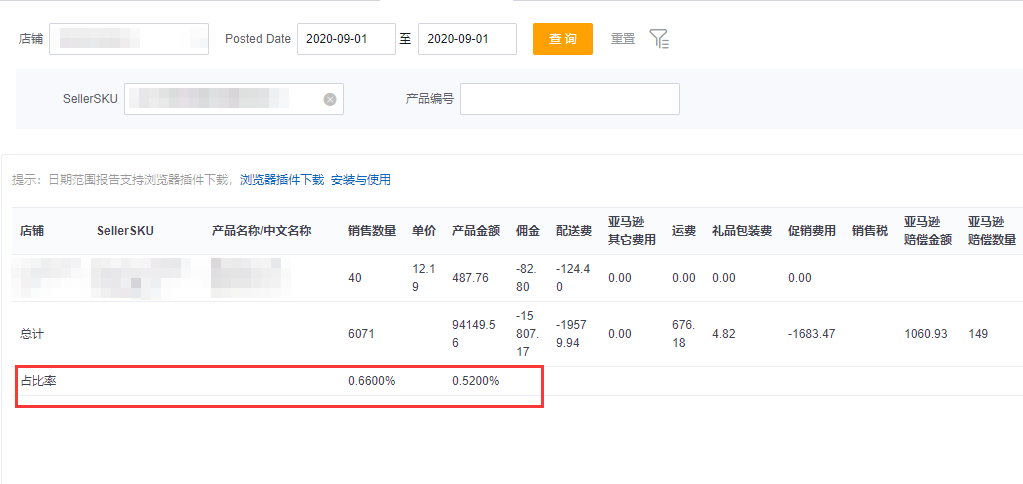Clear the SellerSKU field with the x icon
The height and width of the screenshot is (484, 1023).
[330, 99]
